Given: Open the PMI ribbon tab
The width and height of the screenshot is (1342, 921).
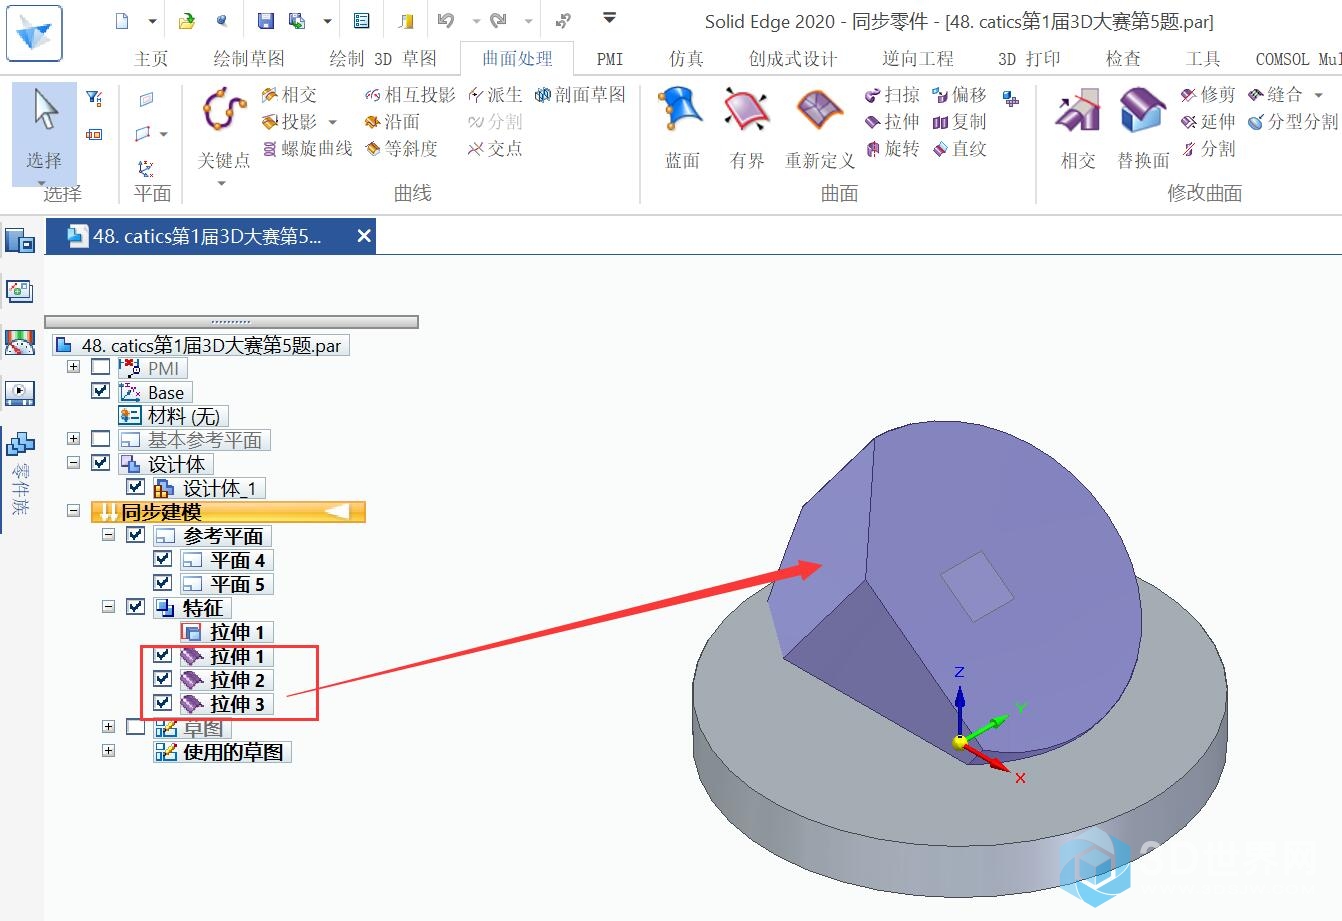Looking at the screenshot, I should (610, 59).
